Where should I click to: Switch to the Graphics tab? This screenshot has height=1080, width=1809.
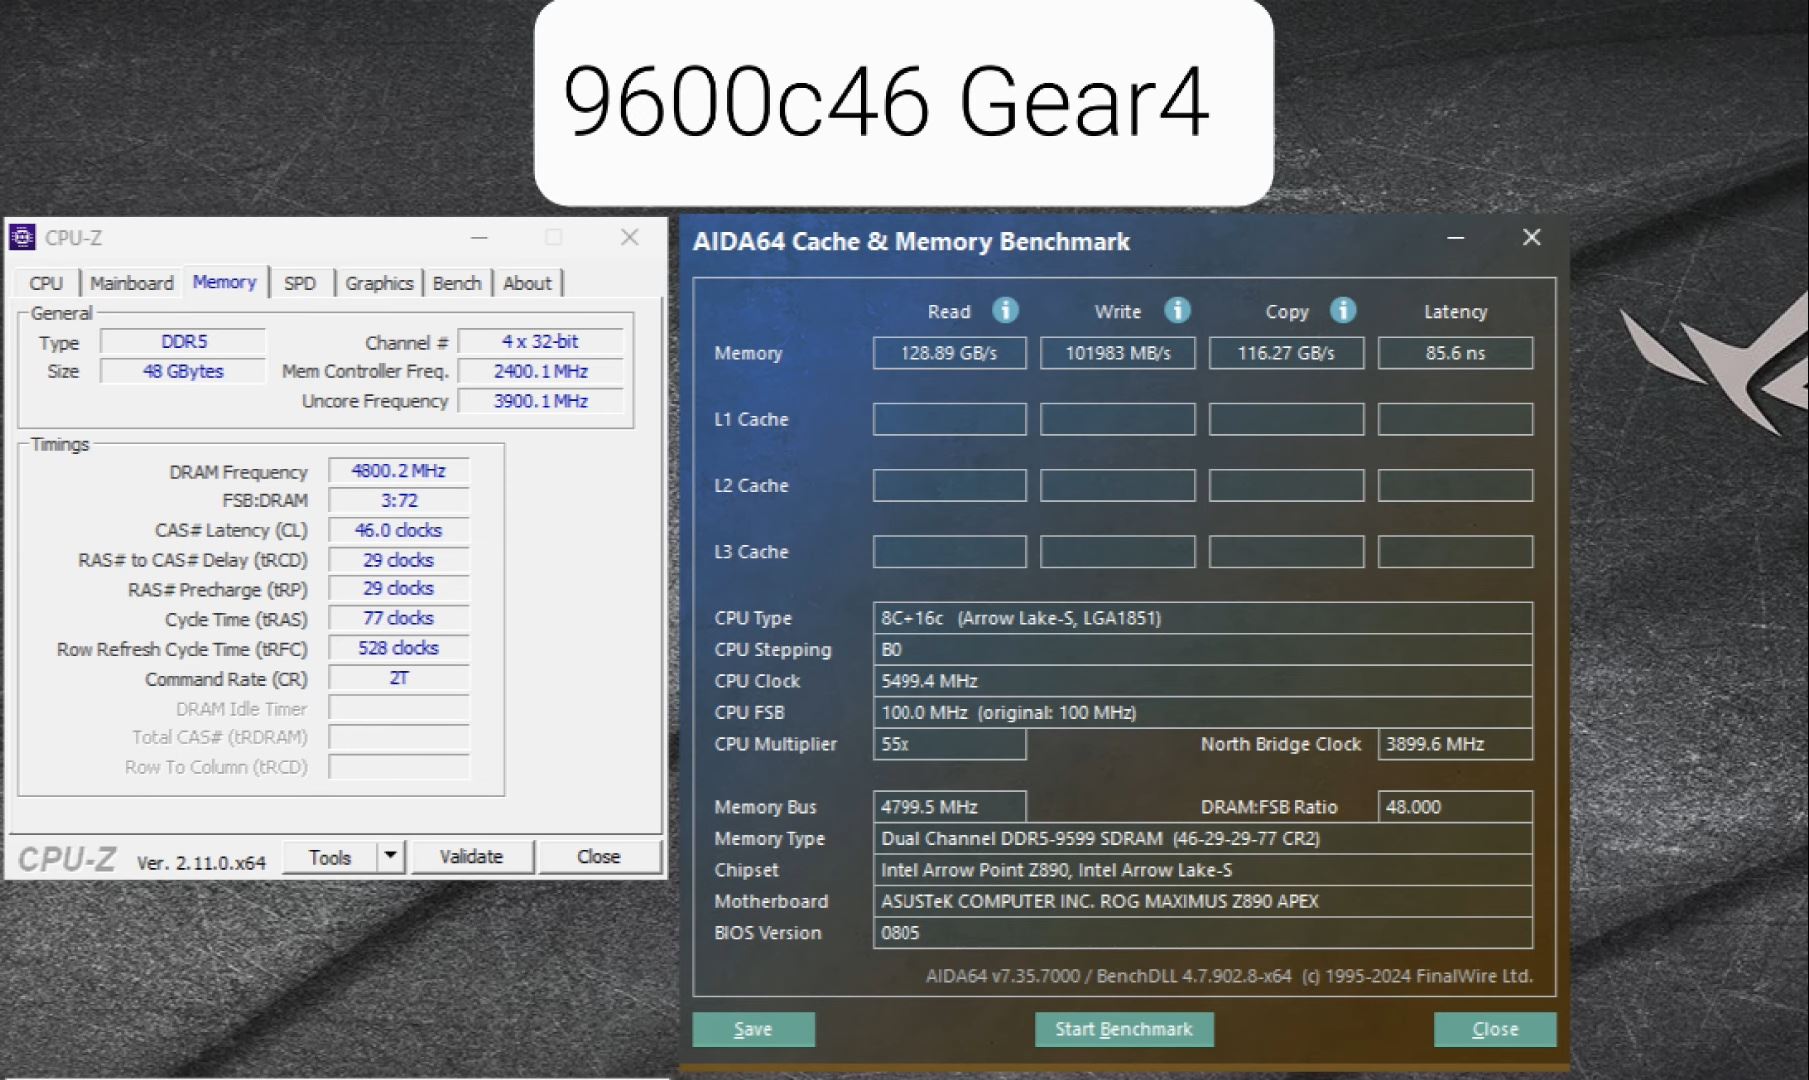coord(378,283)
